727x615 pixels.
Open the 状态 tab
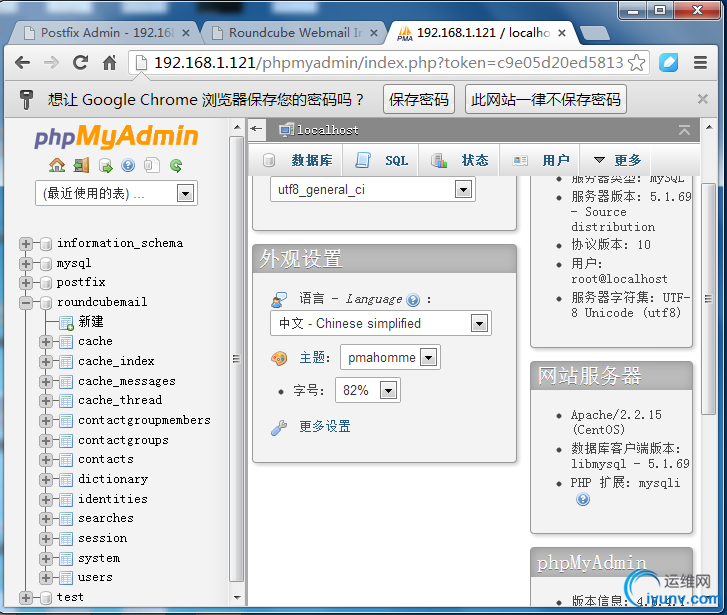459,160
